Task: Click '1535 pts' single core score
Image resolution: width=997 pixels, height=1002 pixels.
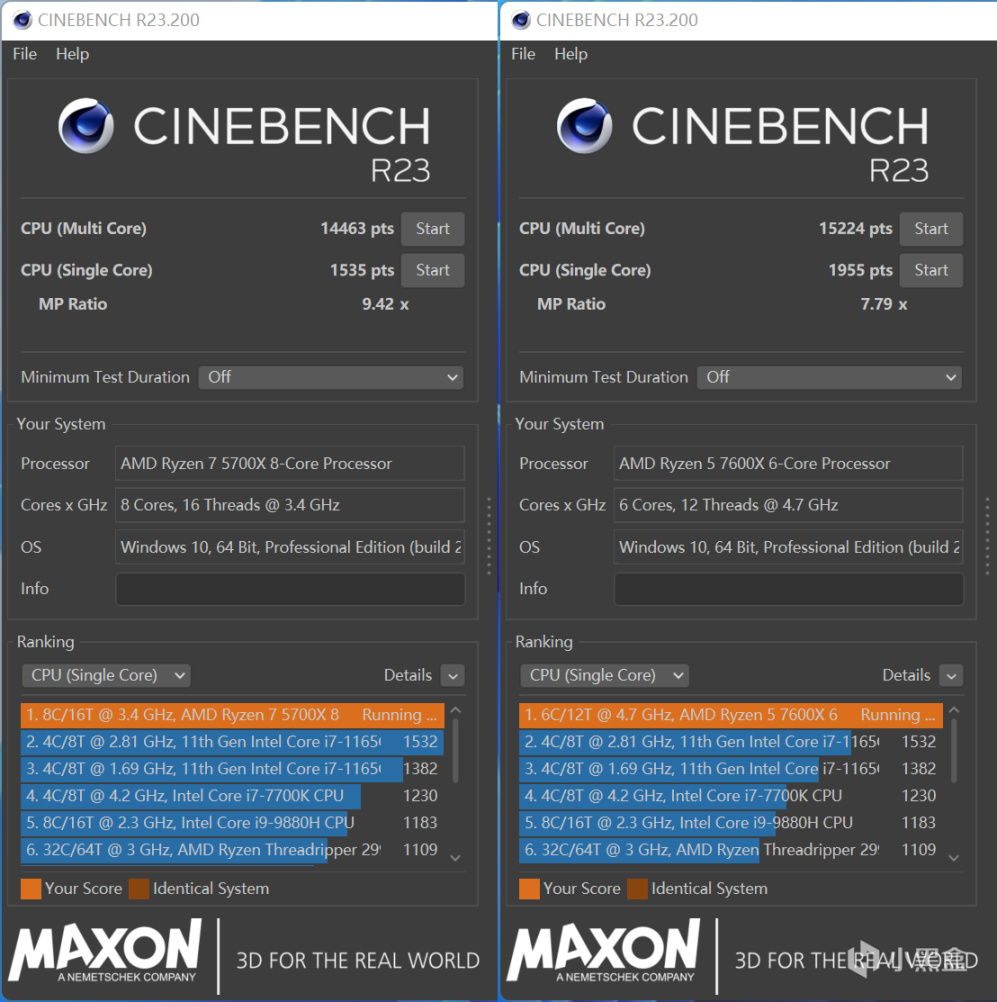Action: [x=362, y=270]
